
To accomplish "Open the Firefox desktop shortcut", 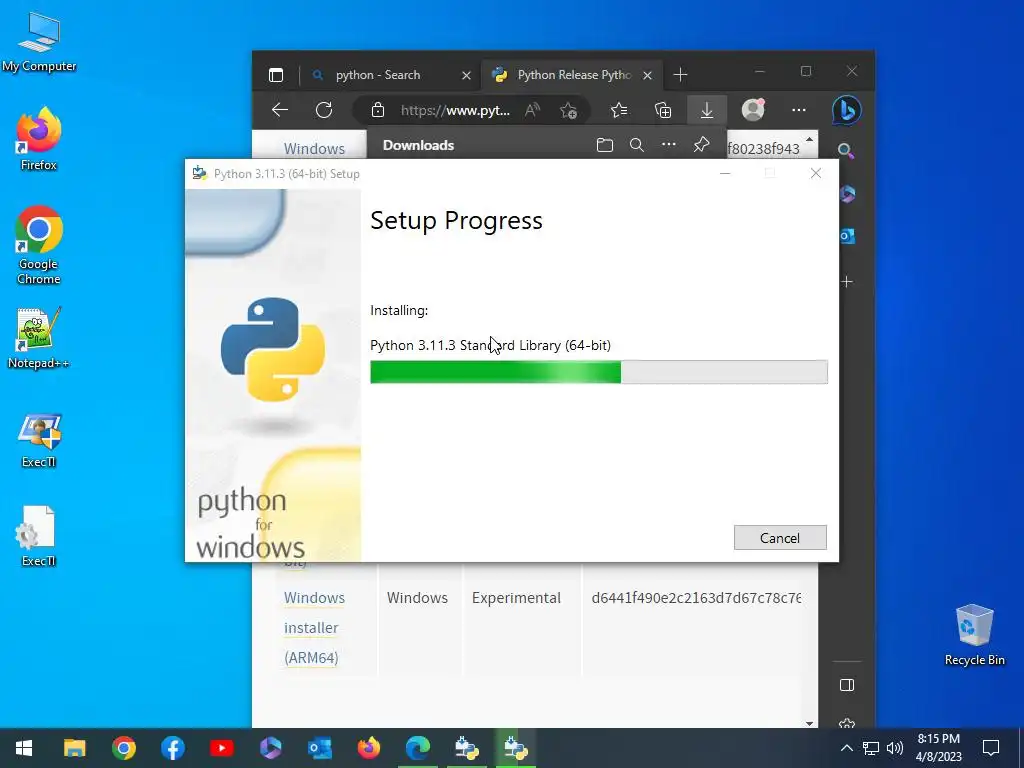I will (x=39, y=140).
